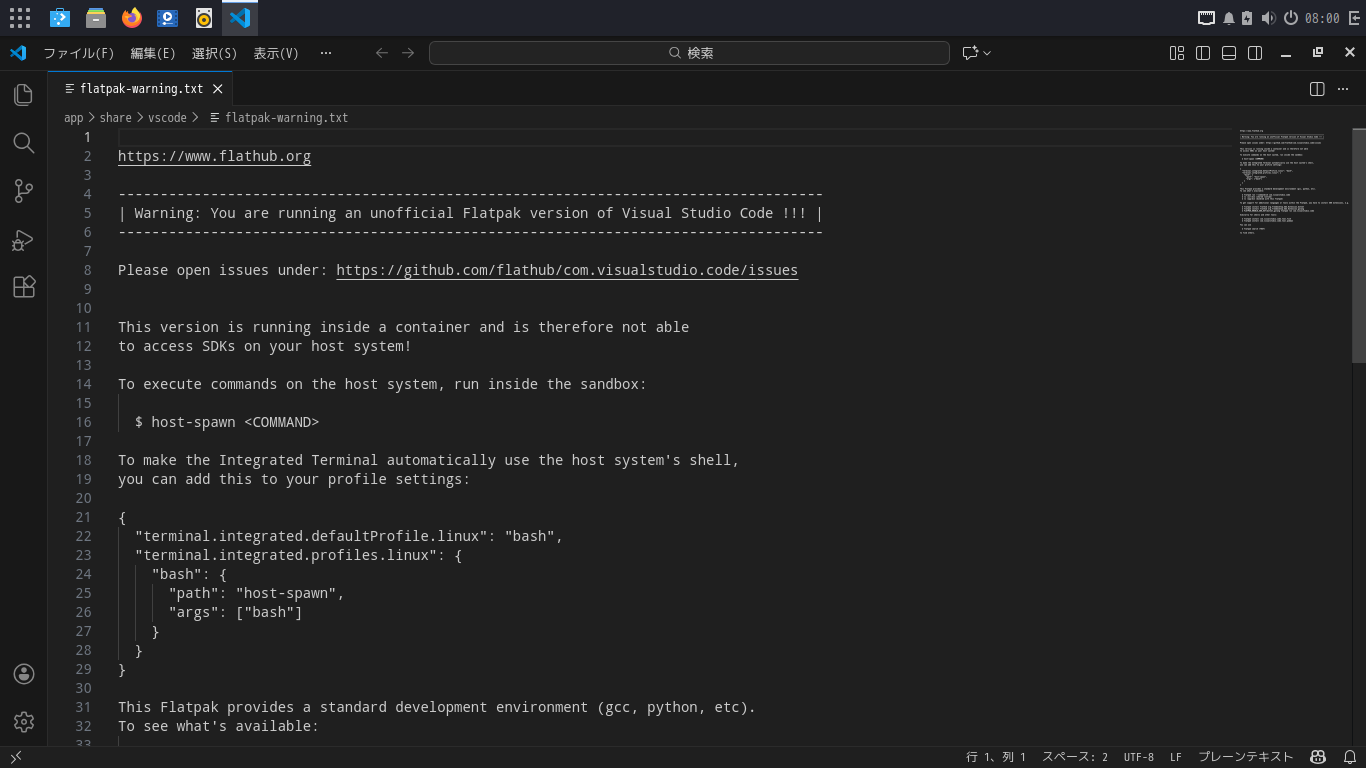Open the 表示(V) menu

(x=276, y=53)
